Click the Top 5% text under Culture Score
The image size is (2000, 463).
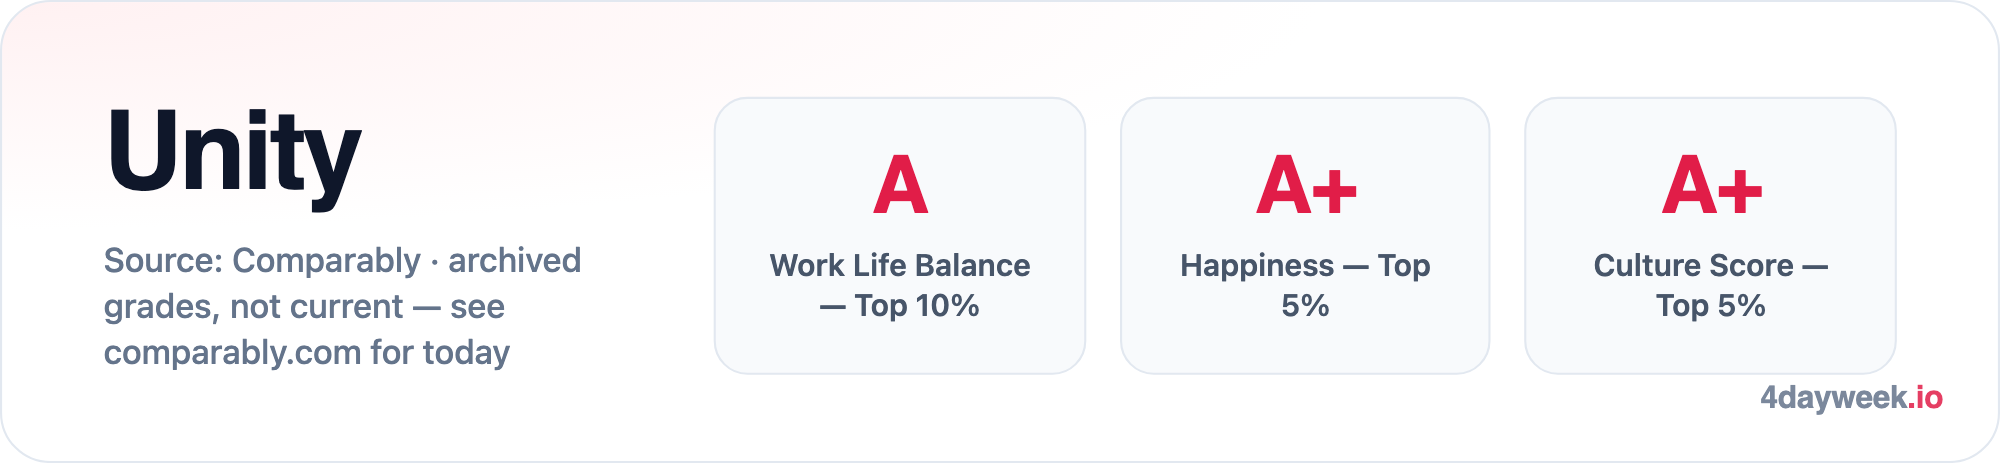(1710, 305)
